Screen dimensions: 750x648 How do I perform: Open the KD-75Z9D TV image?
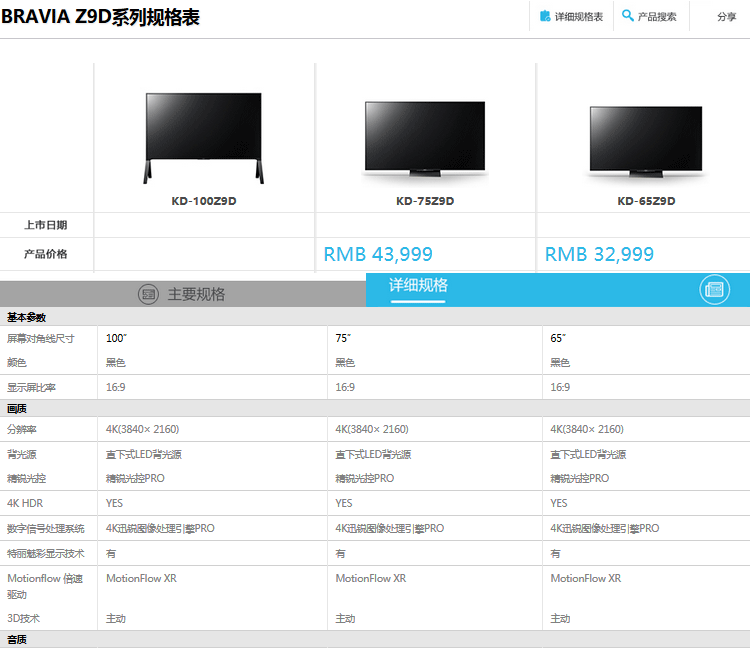click(425, 139)
